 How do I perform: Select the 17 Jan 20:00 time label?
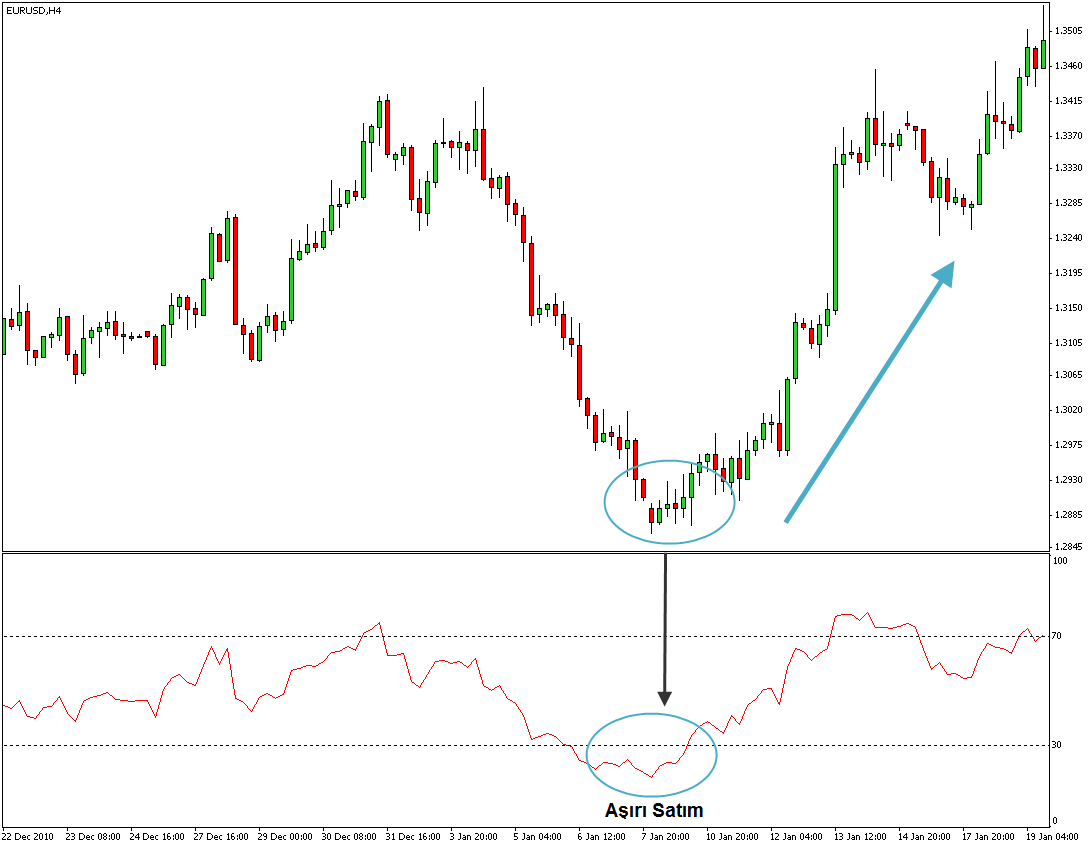(988, 837)
